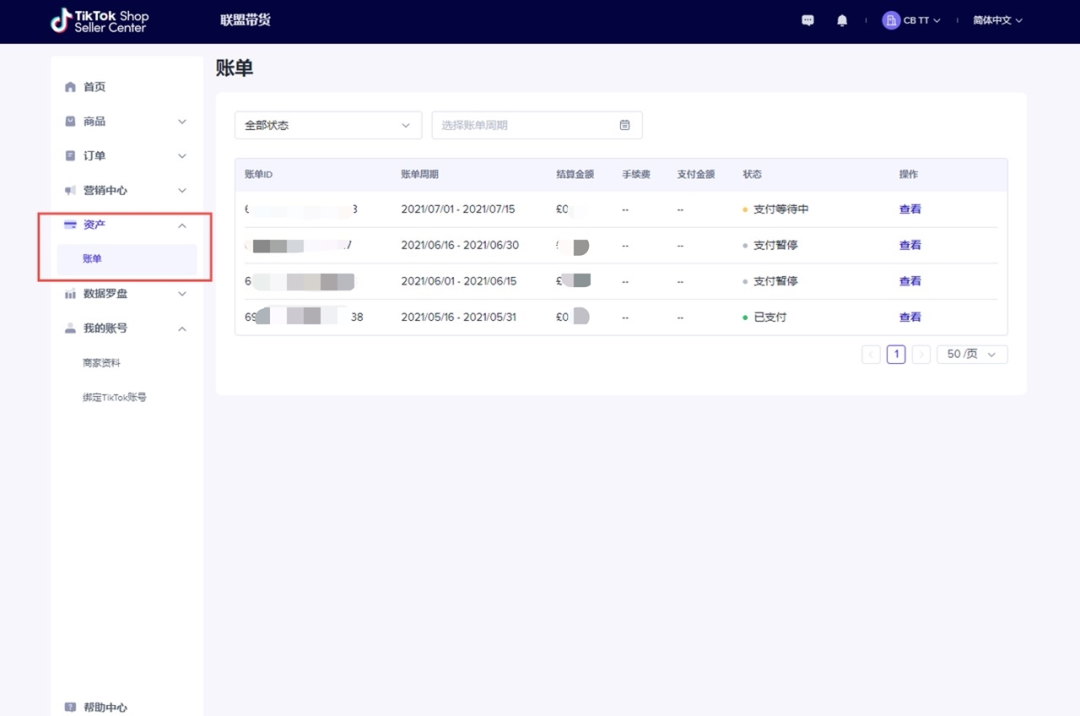The width and height of the screenshot is (1080, 716).
Task: Click the 帮助中心 icon
Action: pos(70,707)
